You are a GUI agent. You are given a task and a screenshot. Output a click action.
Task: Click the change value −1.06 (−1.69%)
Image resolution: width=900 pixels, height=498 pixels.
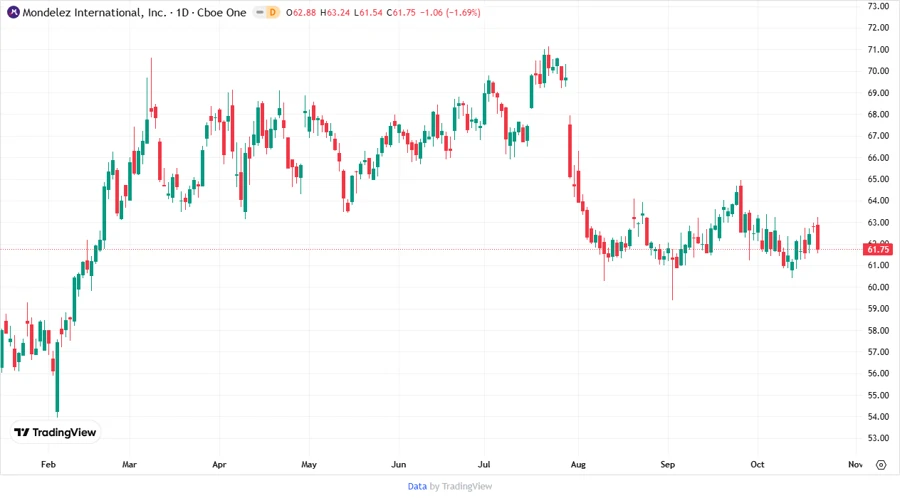tap(450, 12)
